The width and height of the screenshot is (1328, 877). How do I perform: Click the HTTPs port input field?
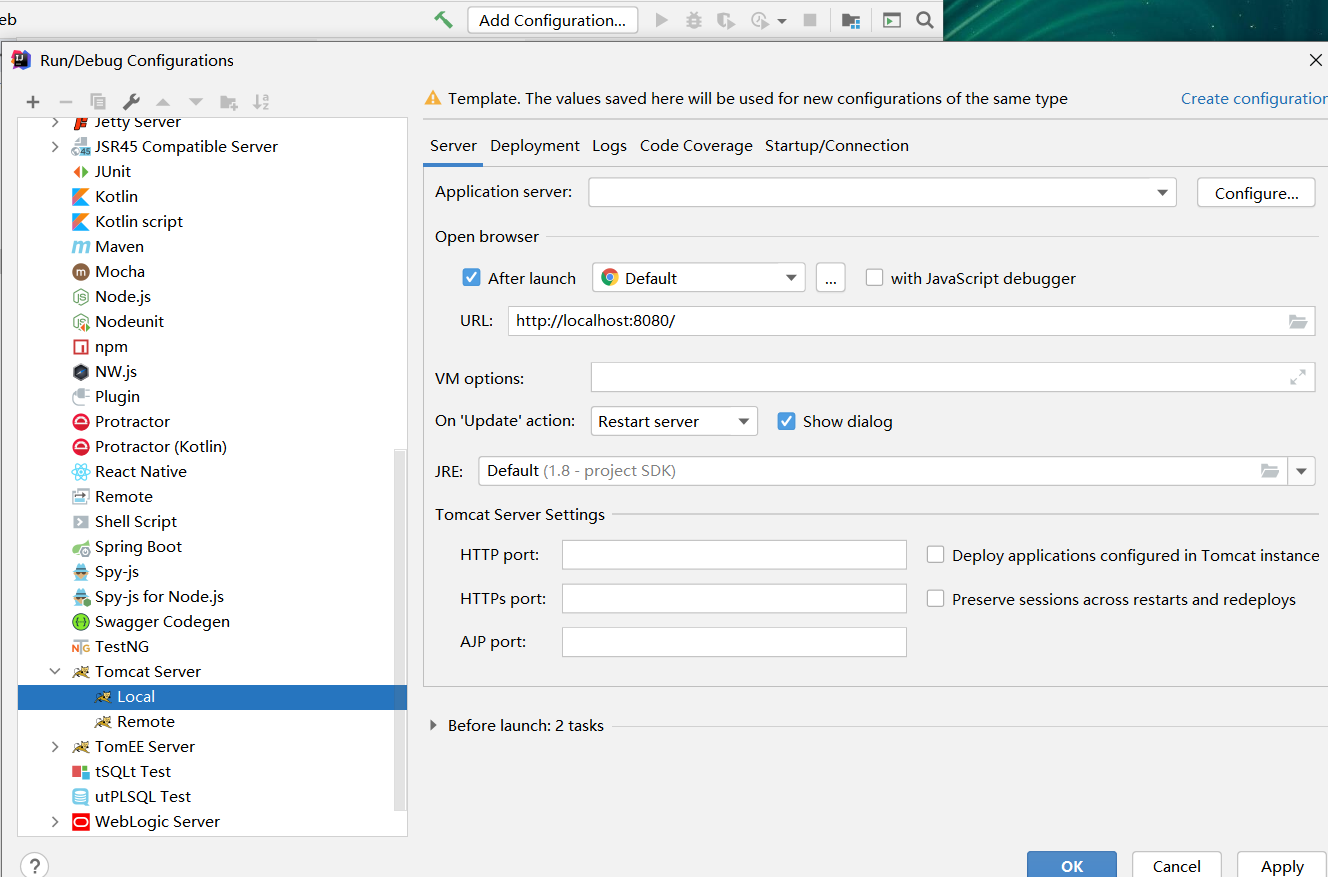[734, 598]
